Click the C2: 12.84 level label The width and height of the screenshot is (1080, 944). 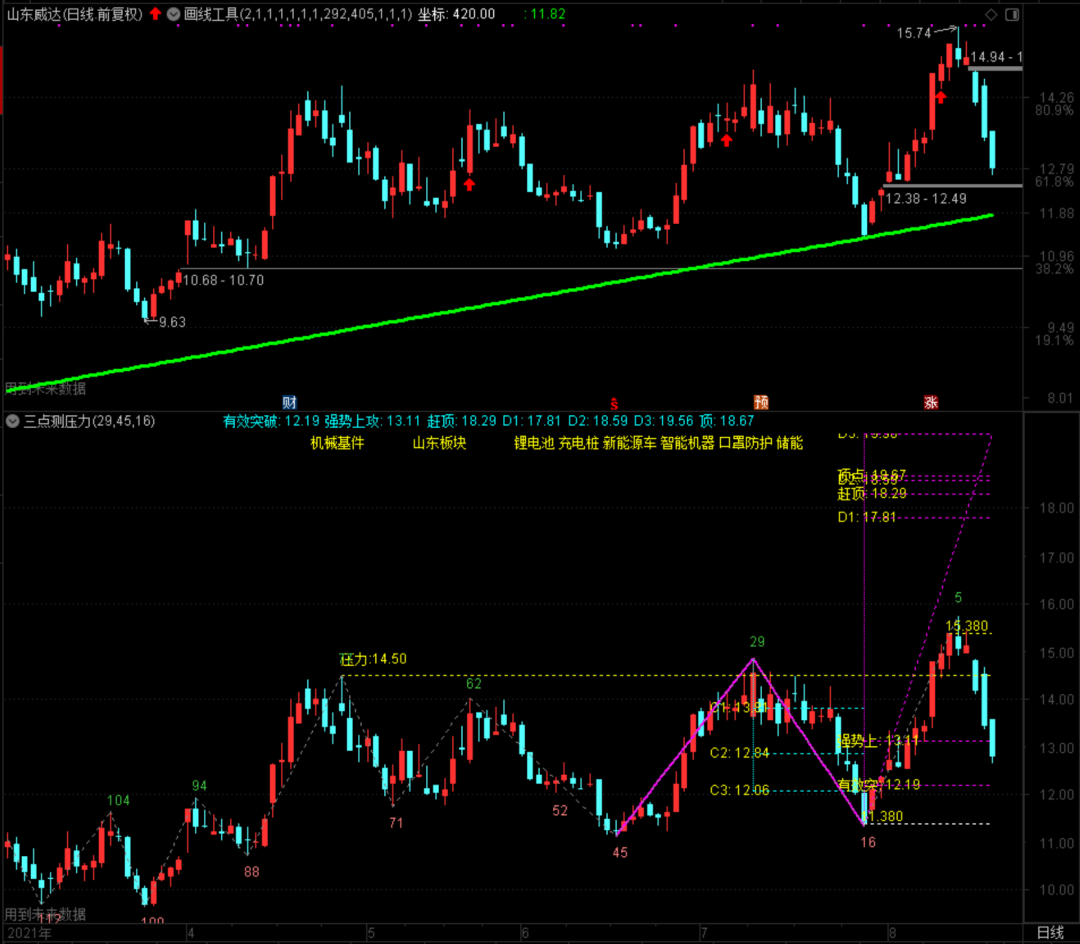(x=739, y=753)
